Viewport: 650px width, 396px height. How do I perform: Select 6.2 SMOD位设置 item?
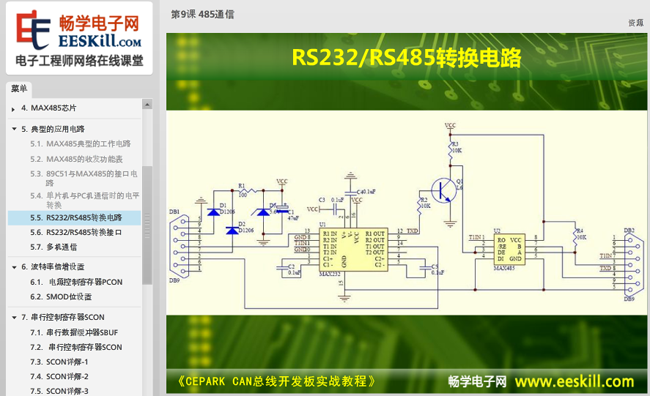[x=61, y=297]
